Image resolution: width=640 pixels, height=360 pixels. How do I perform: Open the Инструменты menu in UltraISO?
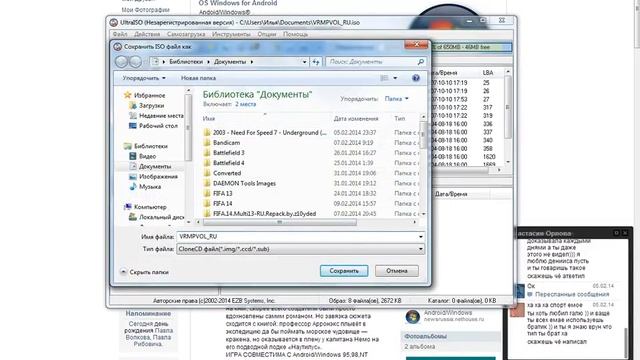tap(231, 34)
